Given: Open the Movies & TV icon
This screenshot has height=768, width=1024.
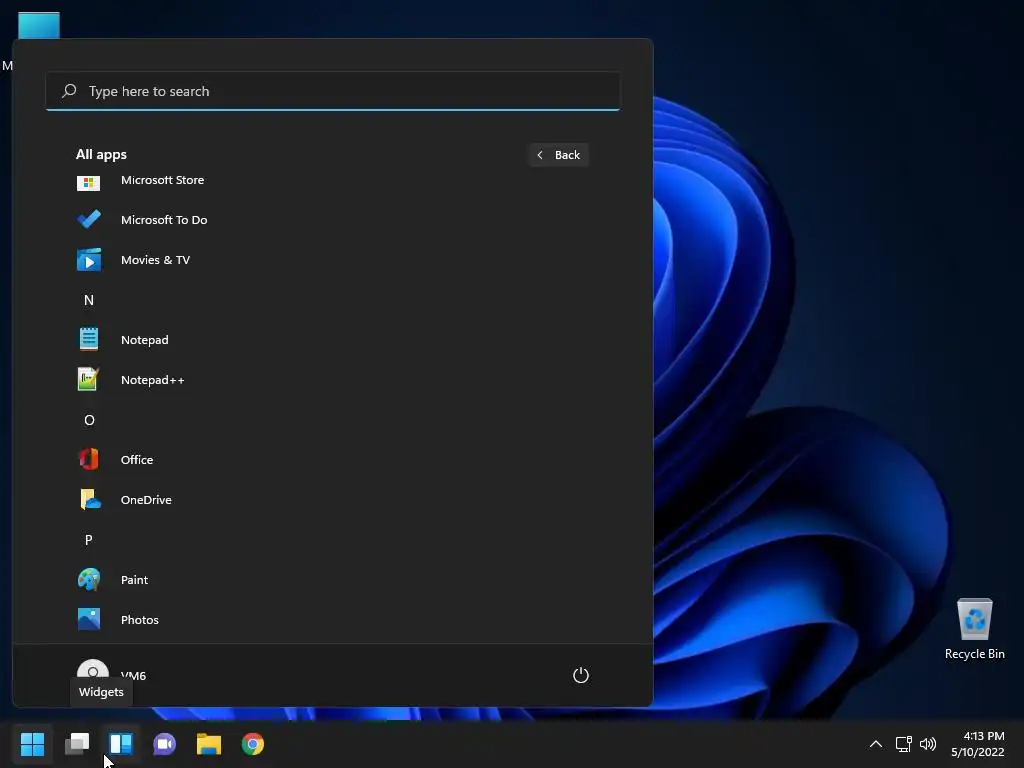Looking at the screenshot, I should (x=89, y=259).
